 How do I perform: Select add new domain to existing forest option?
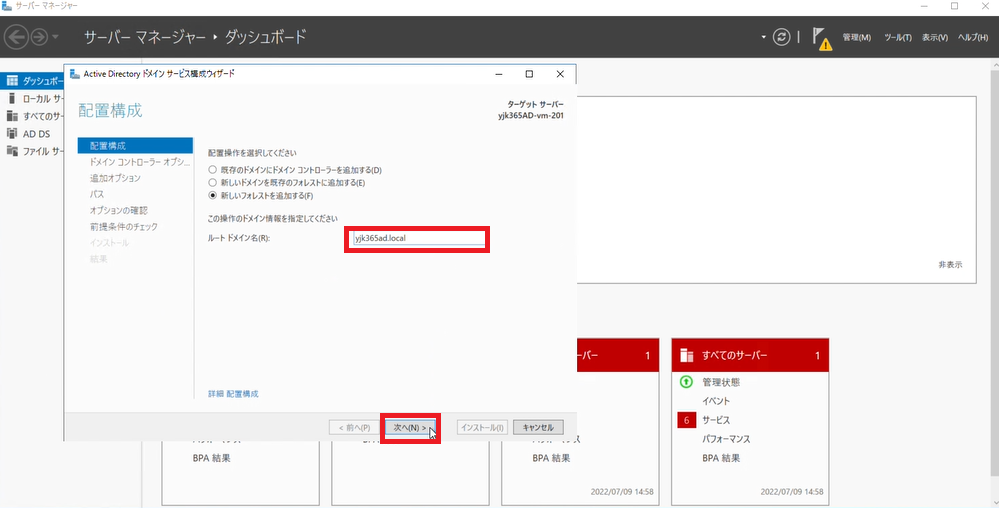[213, 183]
